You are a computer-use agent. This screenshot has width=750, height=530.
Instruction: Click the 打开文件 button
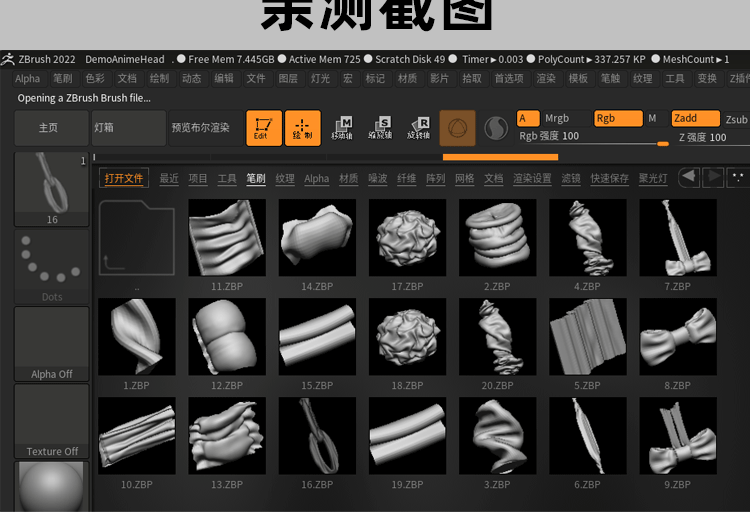(x=124, y=179)
